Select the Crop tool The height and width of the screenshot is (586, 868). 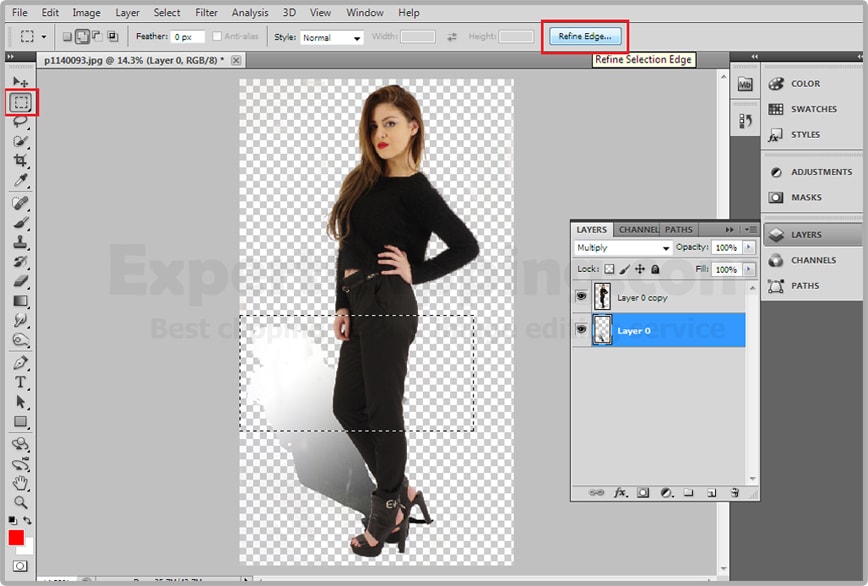[x=21, y=161]
